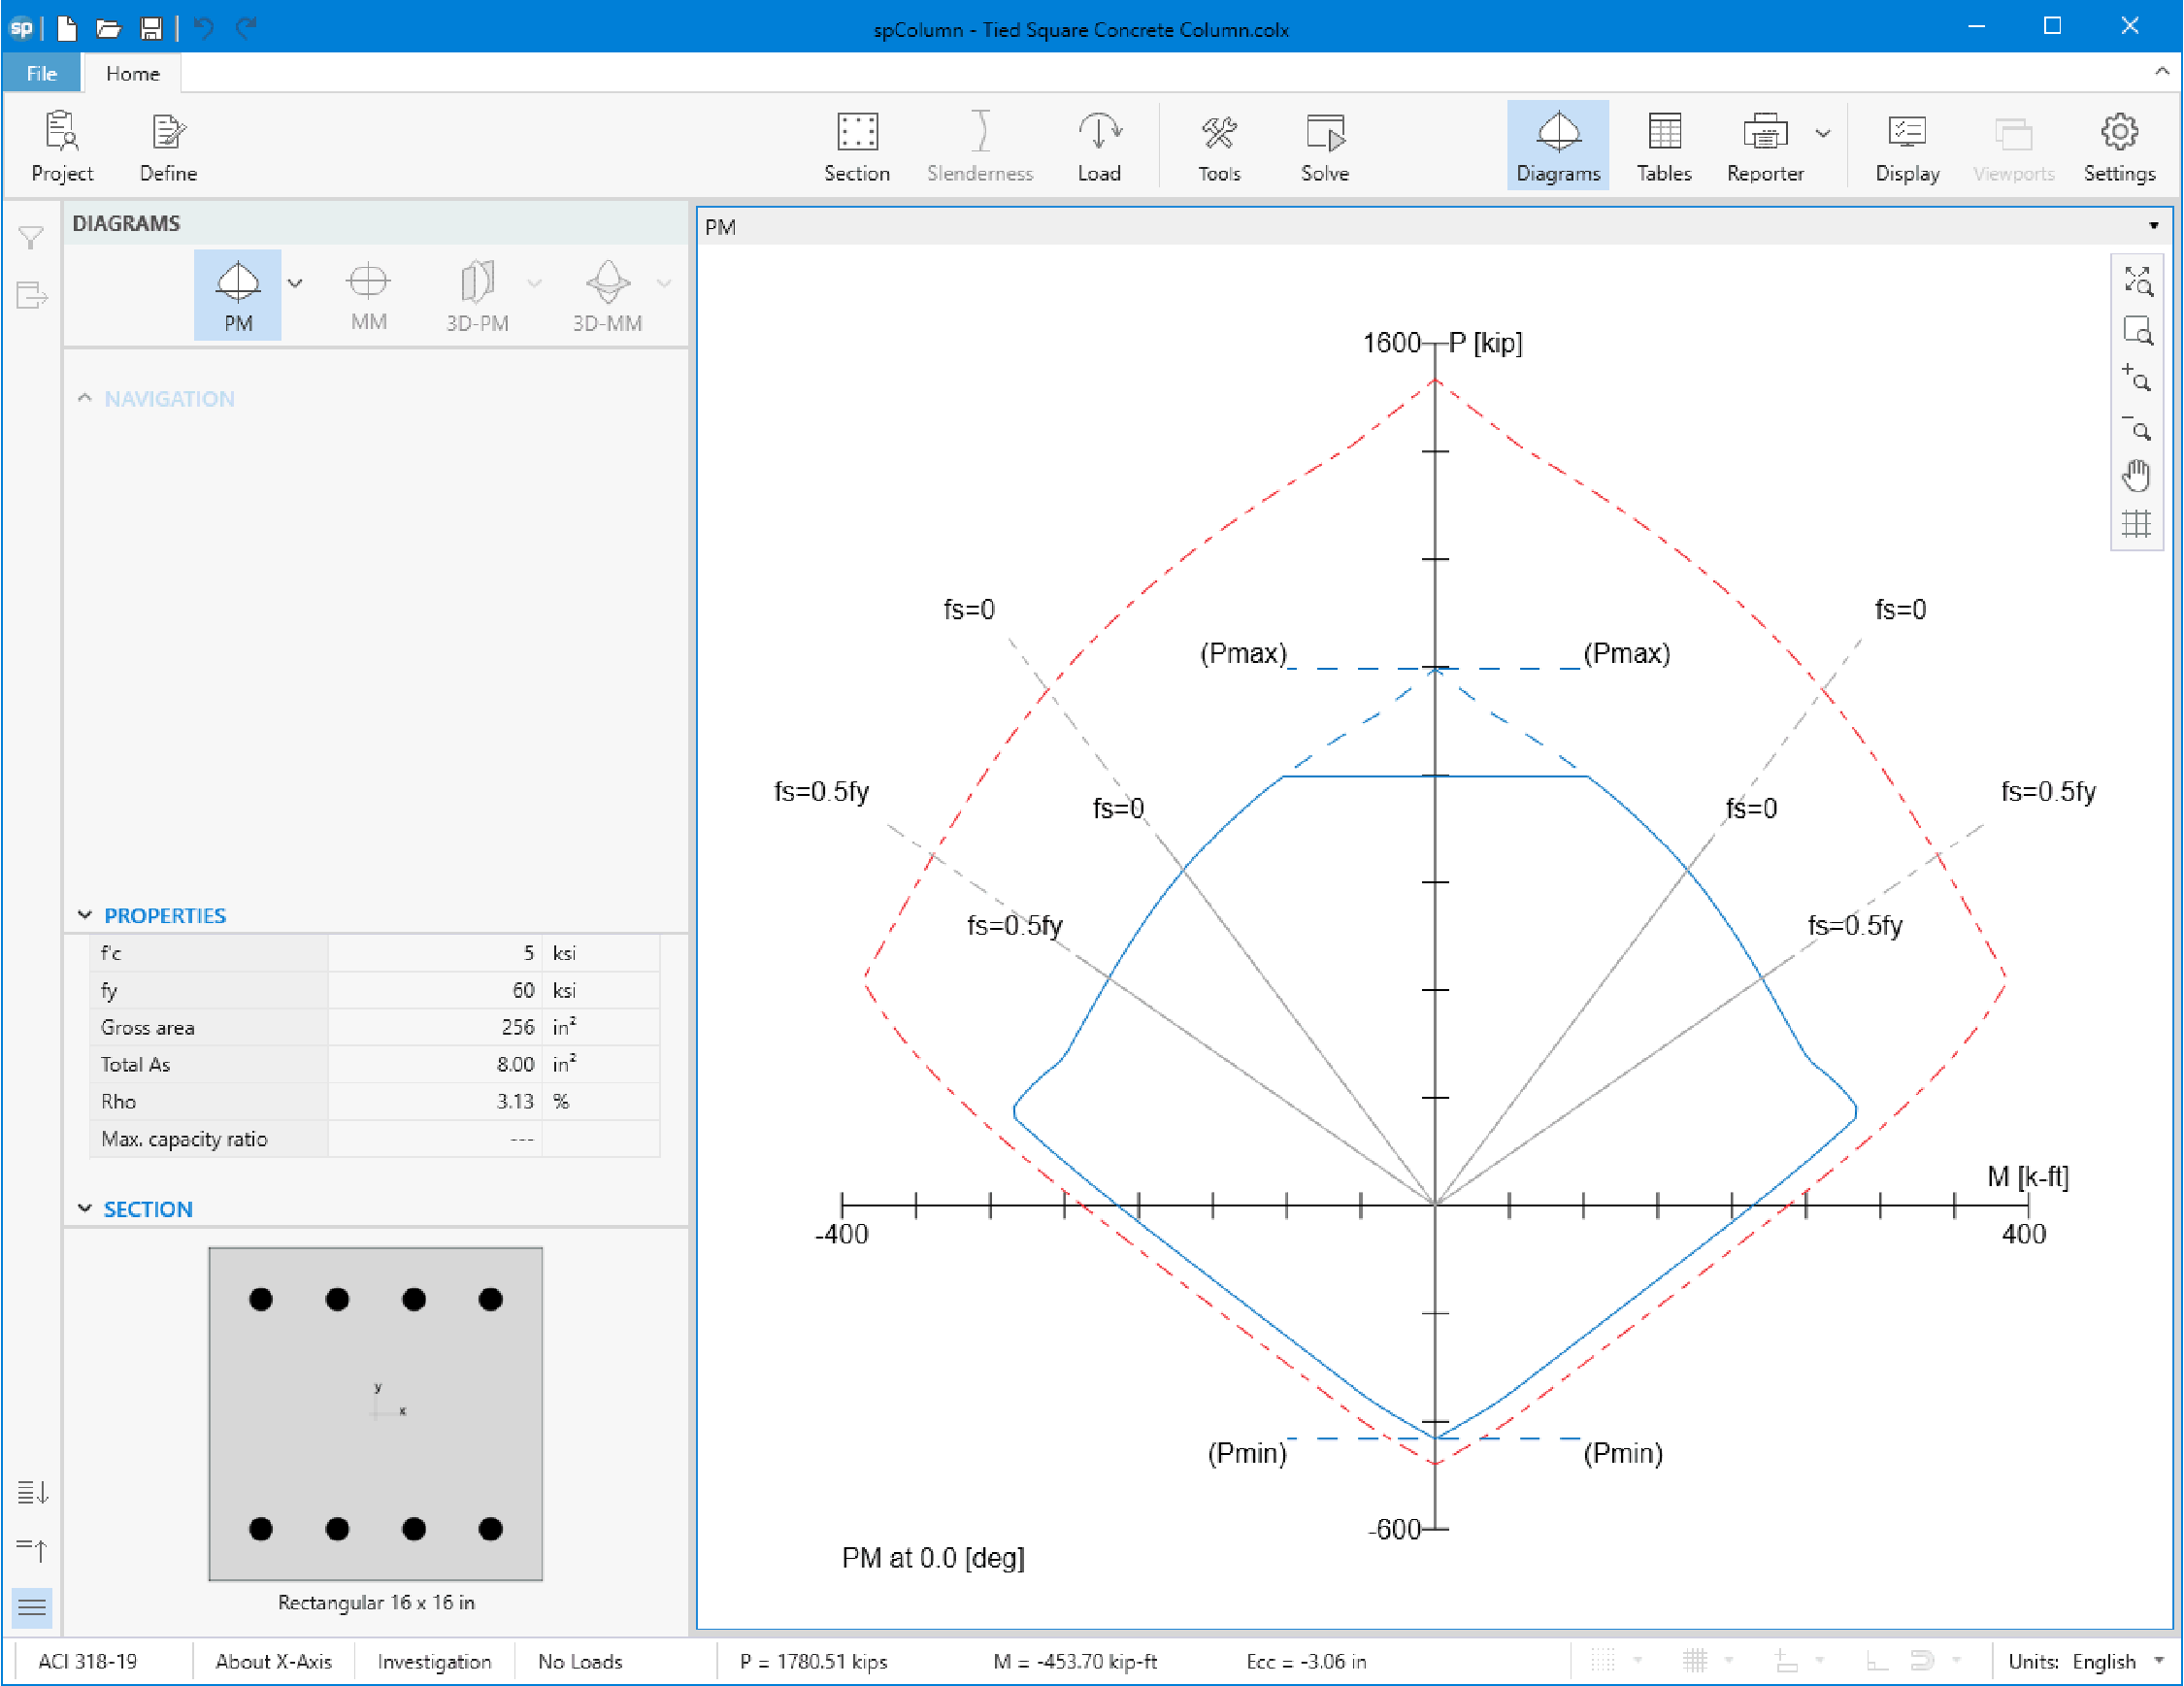Click zoom in magnifier icon
Viewport: 2184px width, 1686px height.
(x=2137, y=378)
